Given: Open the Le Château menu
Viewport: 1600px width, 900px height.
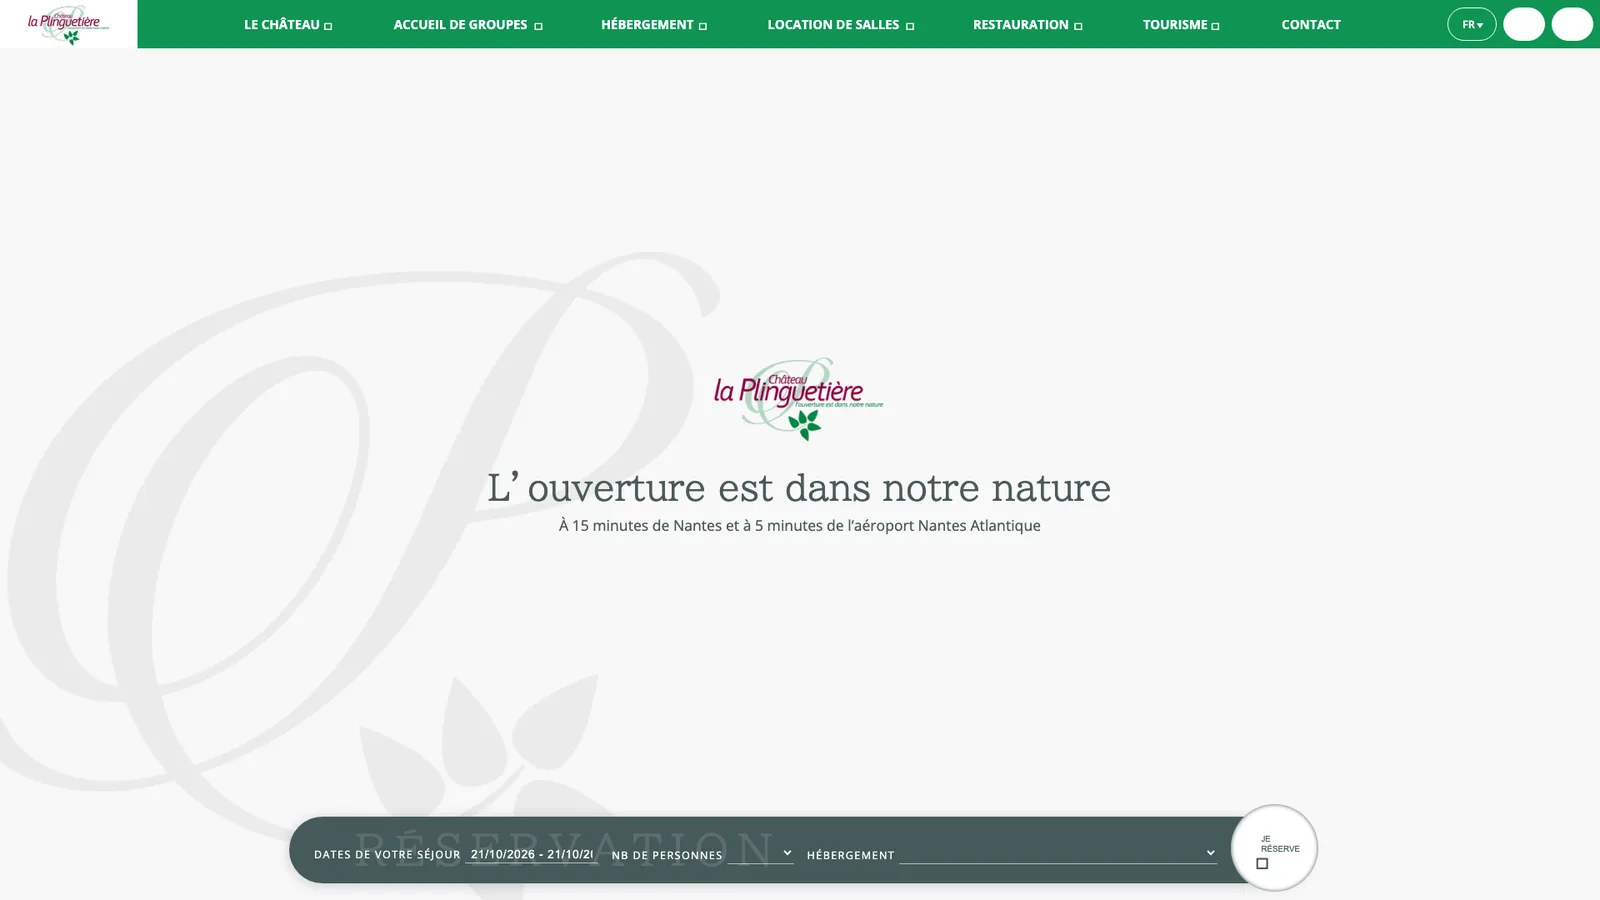Looking at the screenshot, I should point(288,24).
